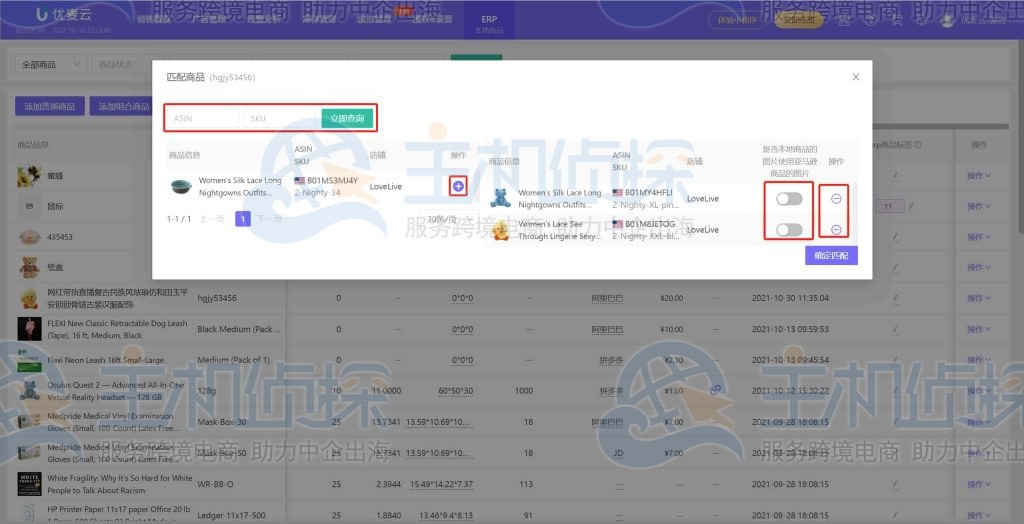1024x524 pixels.
Task: Select the ASIN text B01MY4HFLI
Action: point(650,193)
